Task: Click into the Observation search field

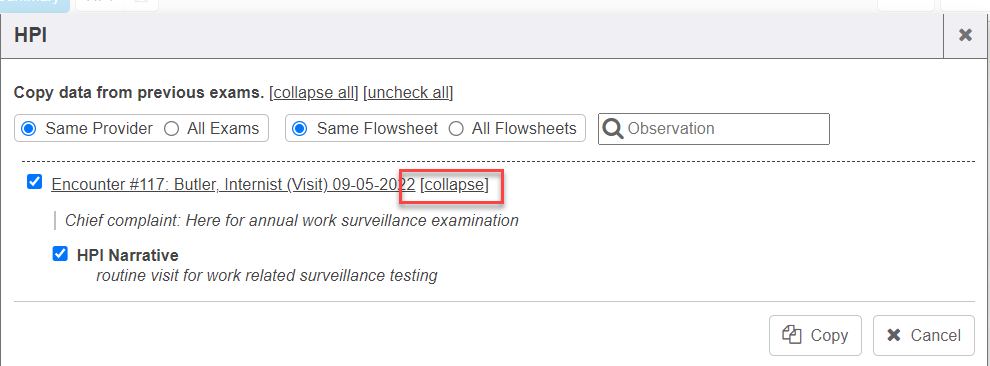Action: [x=713, y=129]
